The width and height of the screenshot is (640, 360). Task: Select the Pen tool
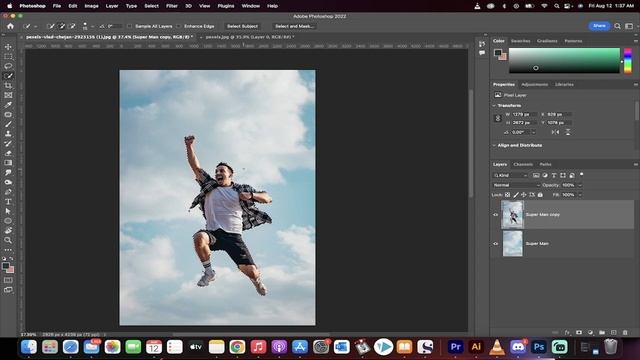tap(8, 192)
